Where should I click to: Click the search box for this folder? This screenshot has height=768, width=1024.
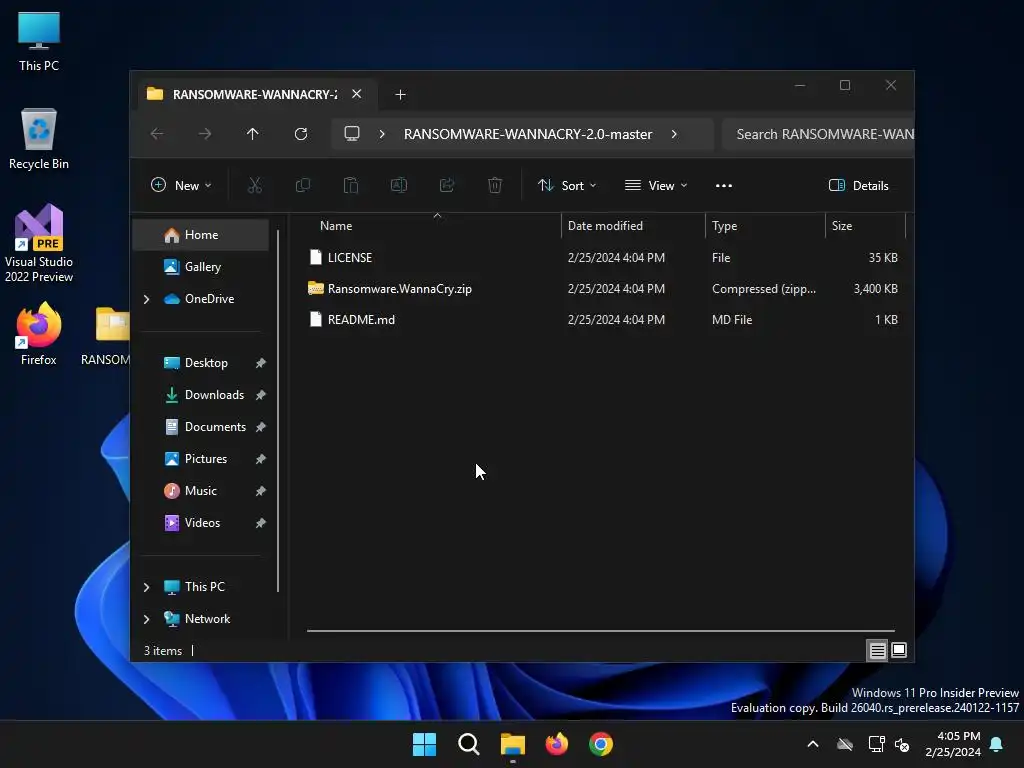tap(819, 134)
